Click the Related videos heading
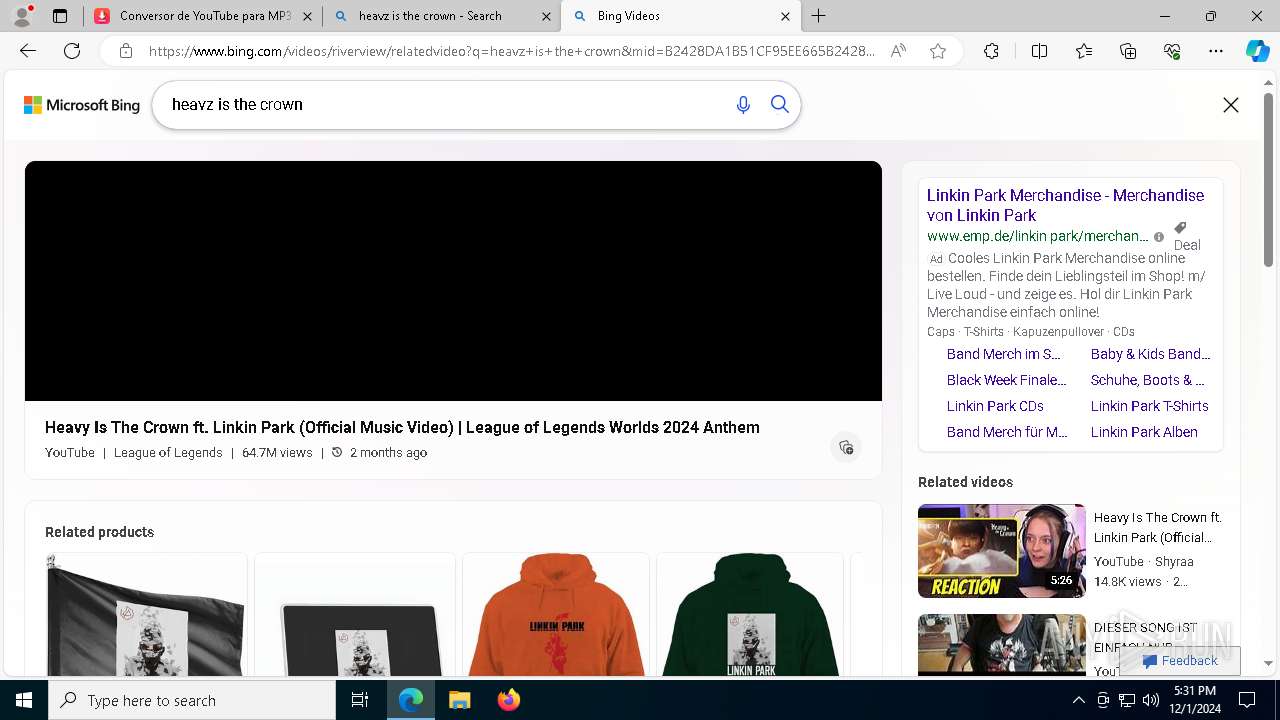This screenshot has height=720, width=1280. point(965,482)
